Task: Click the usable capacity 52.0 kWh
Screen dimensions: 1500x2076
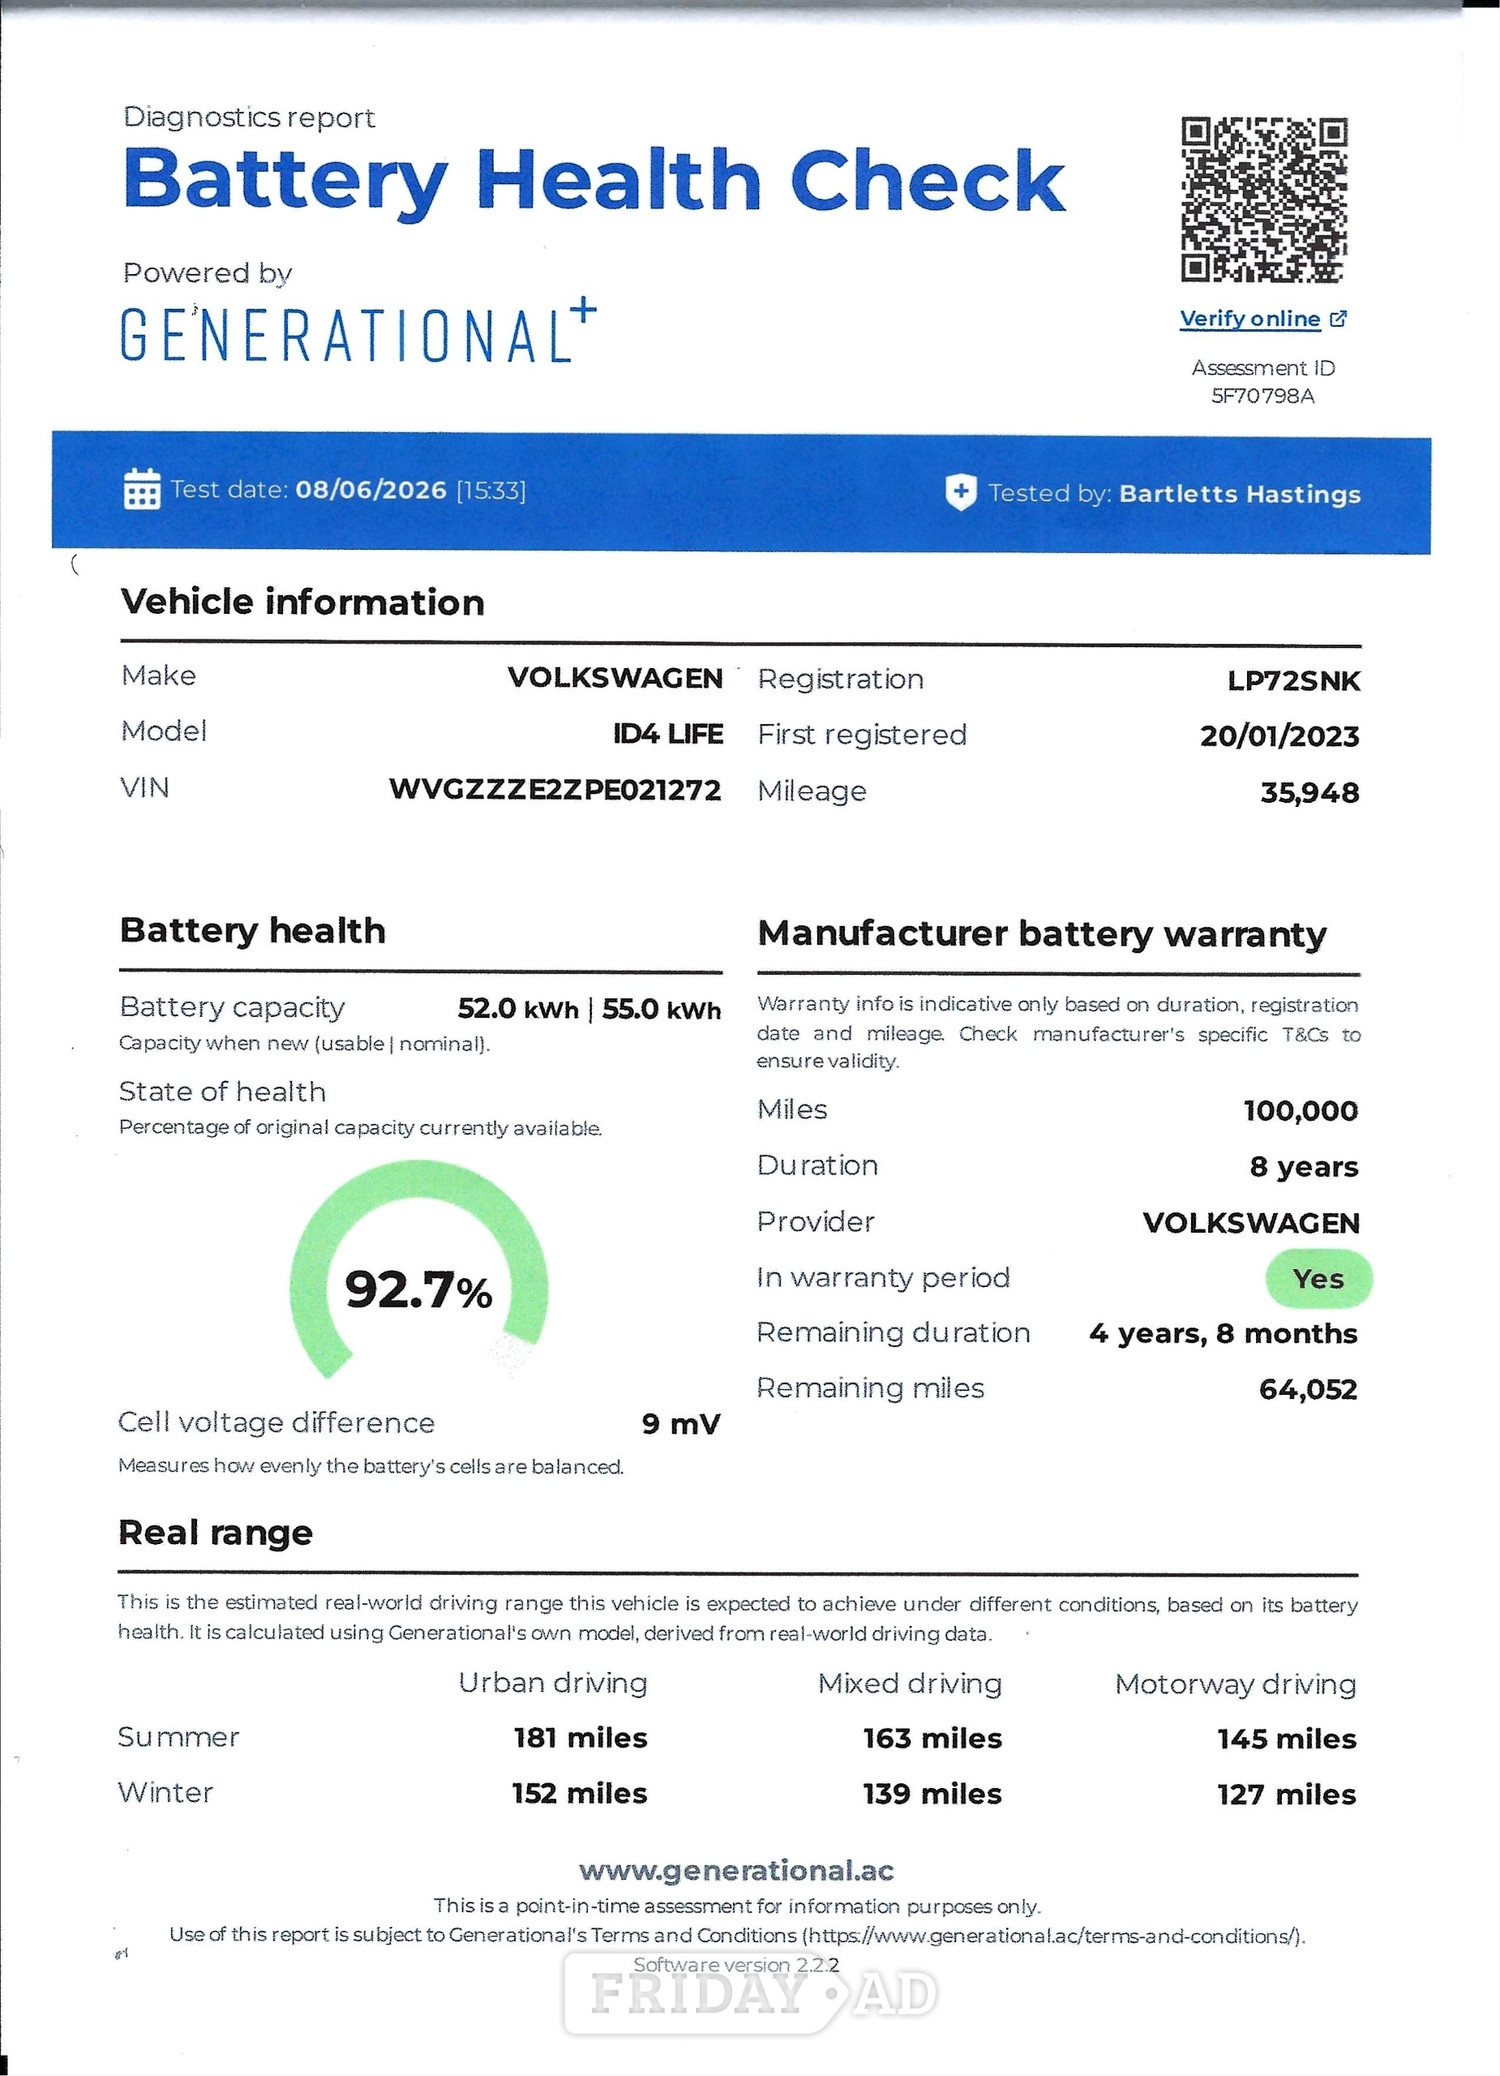Action: 518,1009
